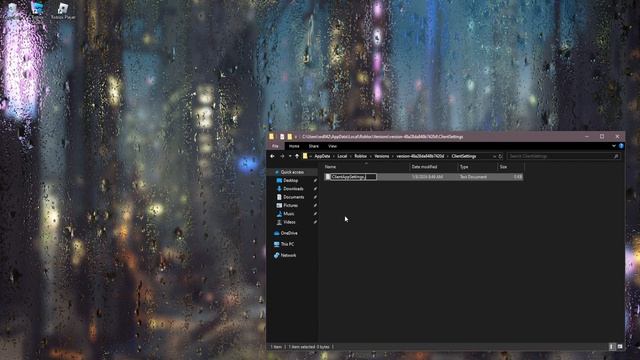Open the Recycle Bin desktop icon
The width and height of the screenshot is (640, 360).
(x=12, y=11)
